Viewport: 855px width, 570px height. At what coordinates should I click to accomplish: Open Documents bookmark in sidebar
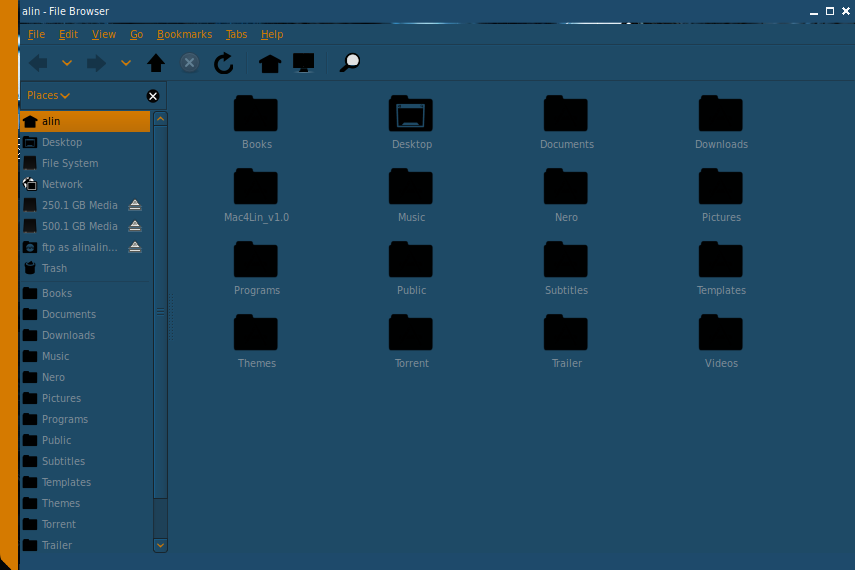pos(85,314)
